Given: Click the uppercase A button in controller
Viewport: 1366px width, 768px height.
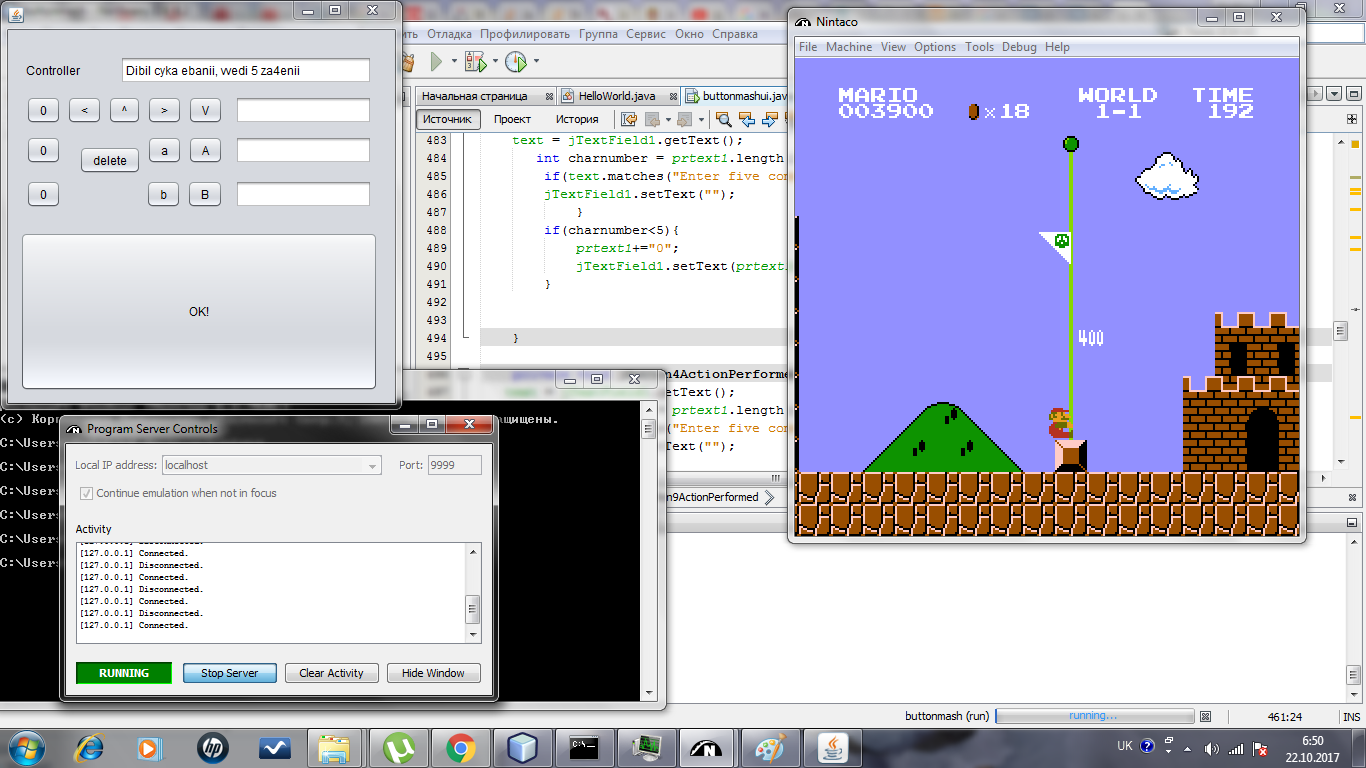Looking at the screenshot, I should (205, 151).
